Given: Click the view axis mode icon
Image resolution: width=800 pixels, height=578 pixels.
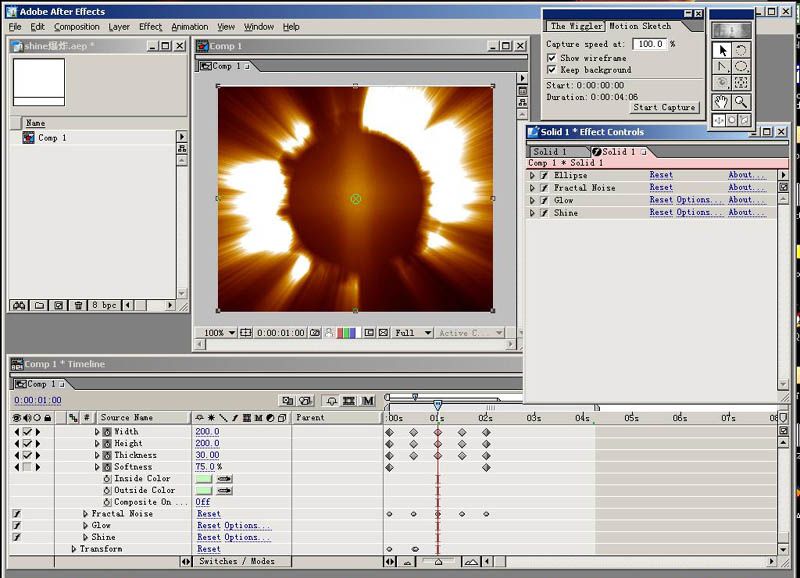Looking at the screenshot, I should click(744, 120).
